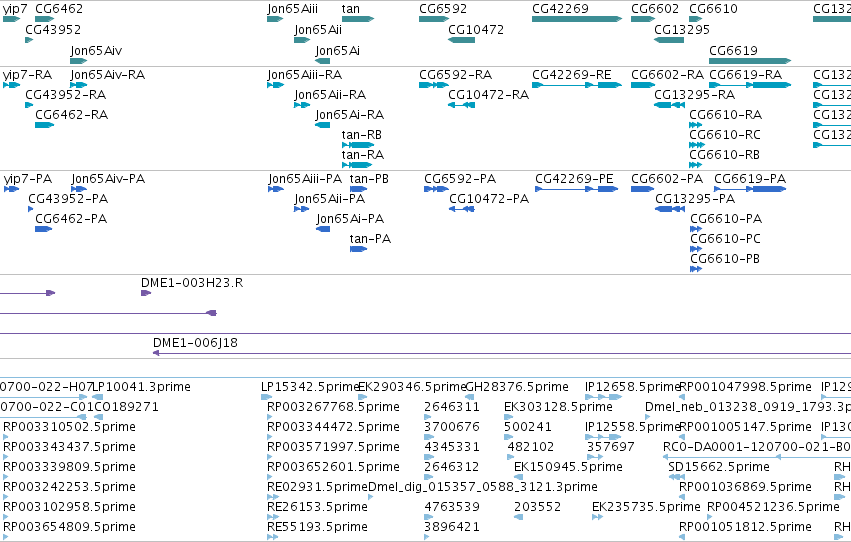The image size is (851, 542).
Task: Click the GH28376.5prime EST
Action: [x=470, y=398]
